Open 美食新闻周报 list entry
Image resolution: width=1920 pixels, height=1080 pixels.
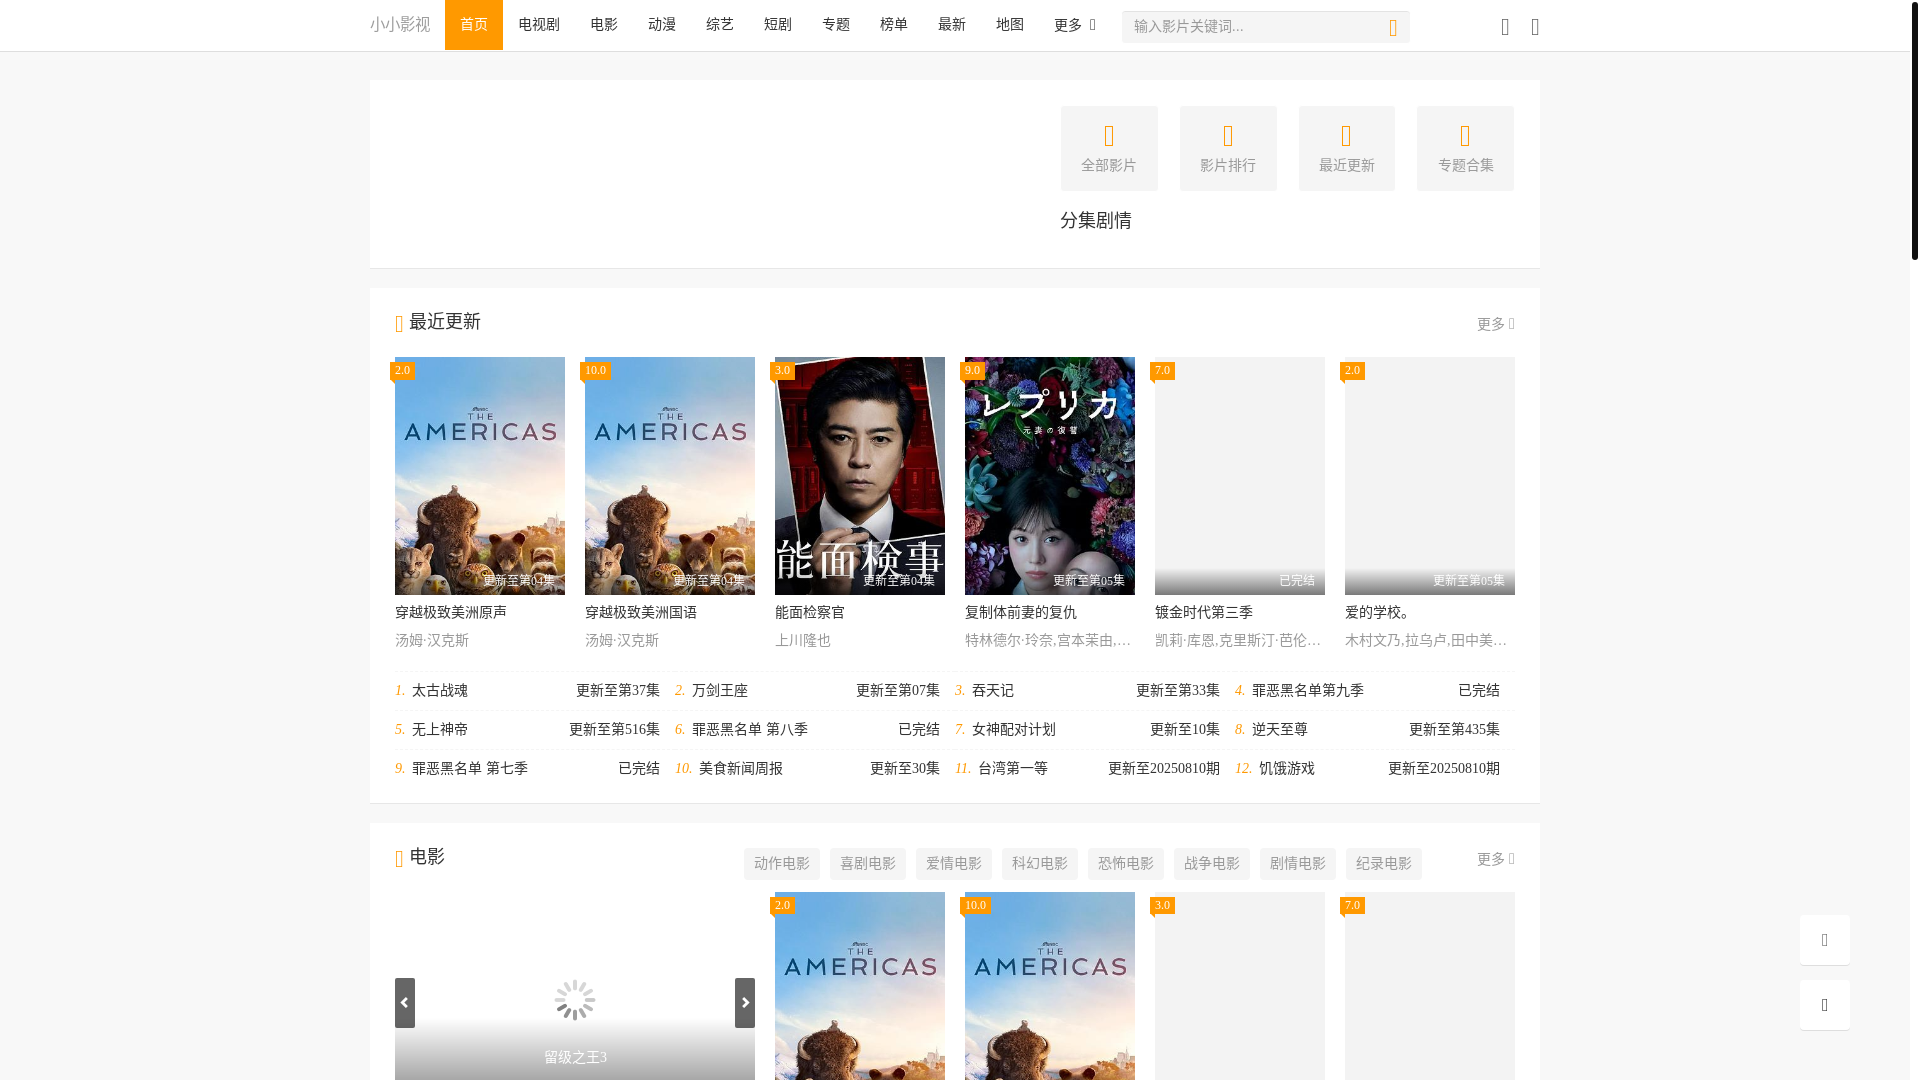(807, 769)
